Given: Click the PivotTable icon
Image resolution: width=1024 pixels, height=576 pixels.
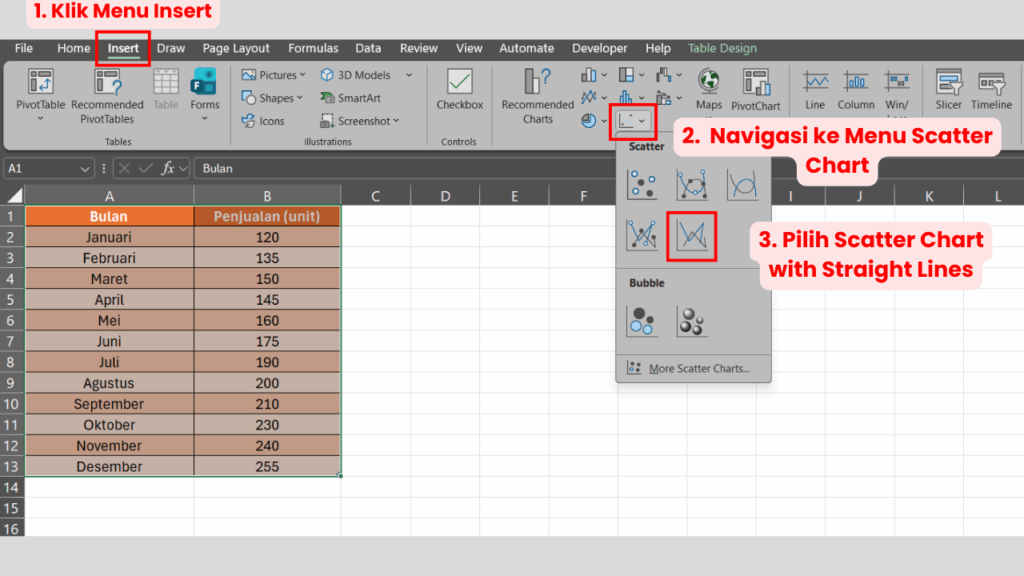Looking at the screenshot, I should click(x=40, y=85).
